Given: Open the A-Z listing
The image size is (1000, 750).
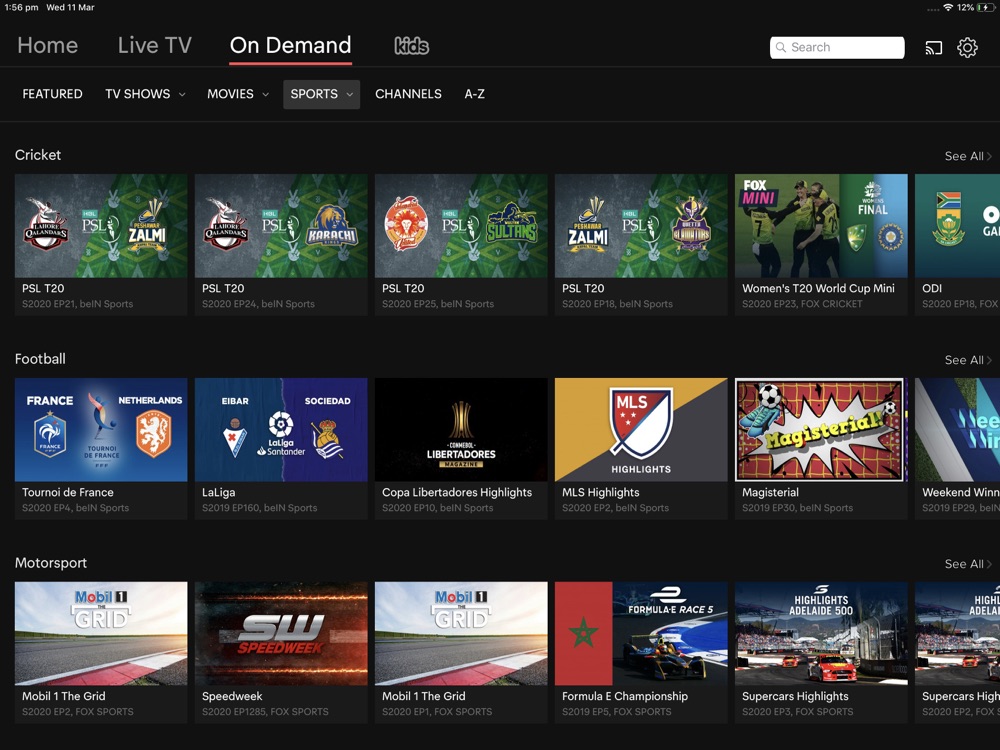Looking at the screenshot, I should click(474, 94).
